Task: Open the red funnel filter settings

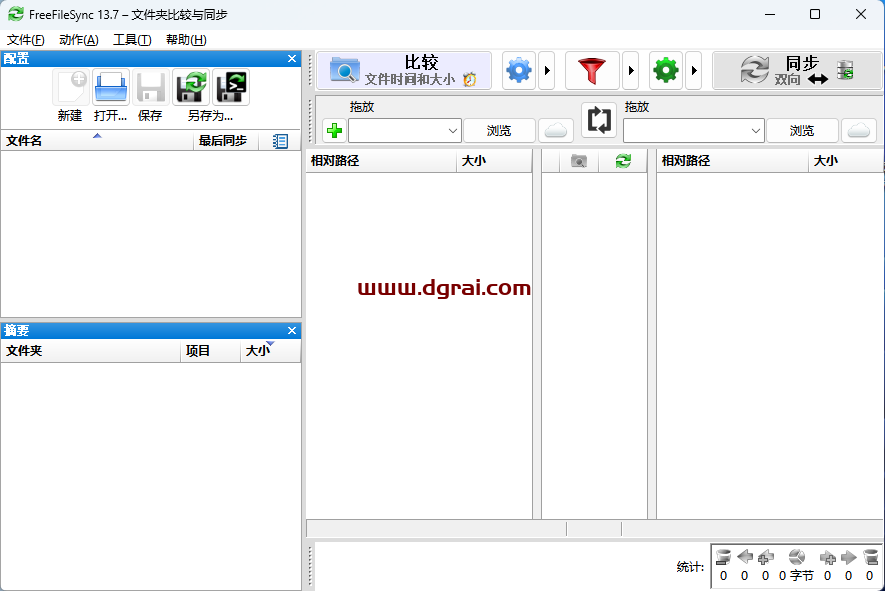Action: tap(592, 71)
